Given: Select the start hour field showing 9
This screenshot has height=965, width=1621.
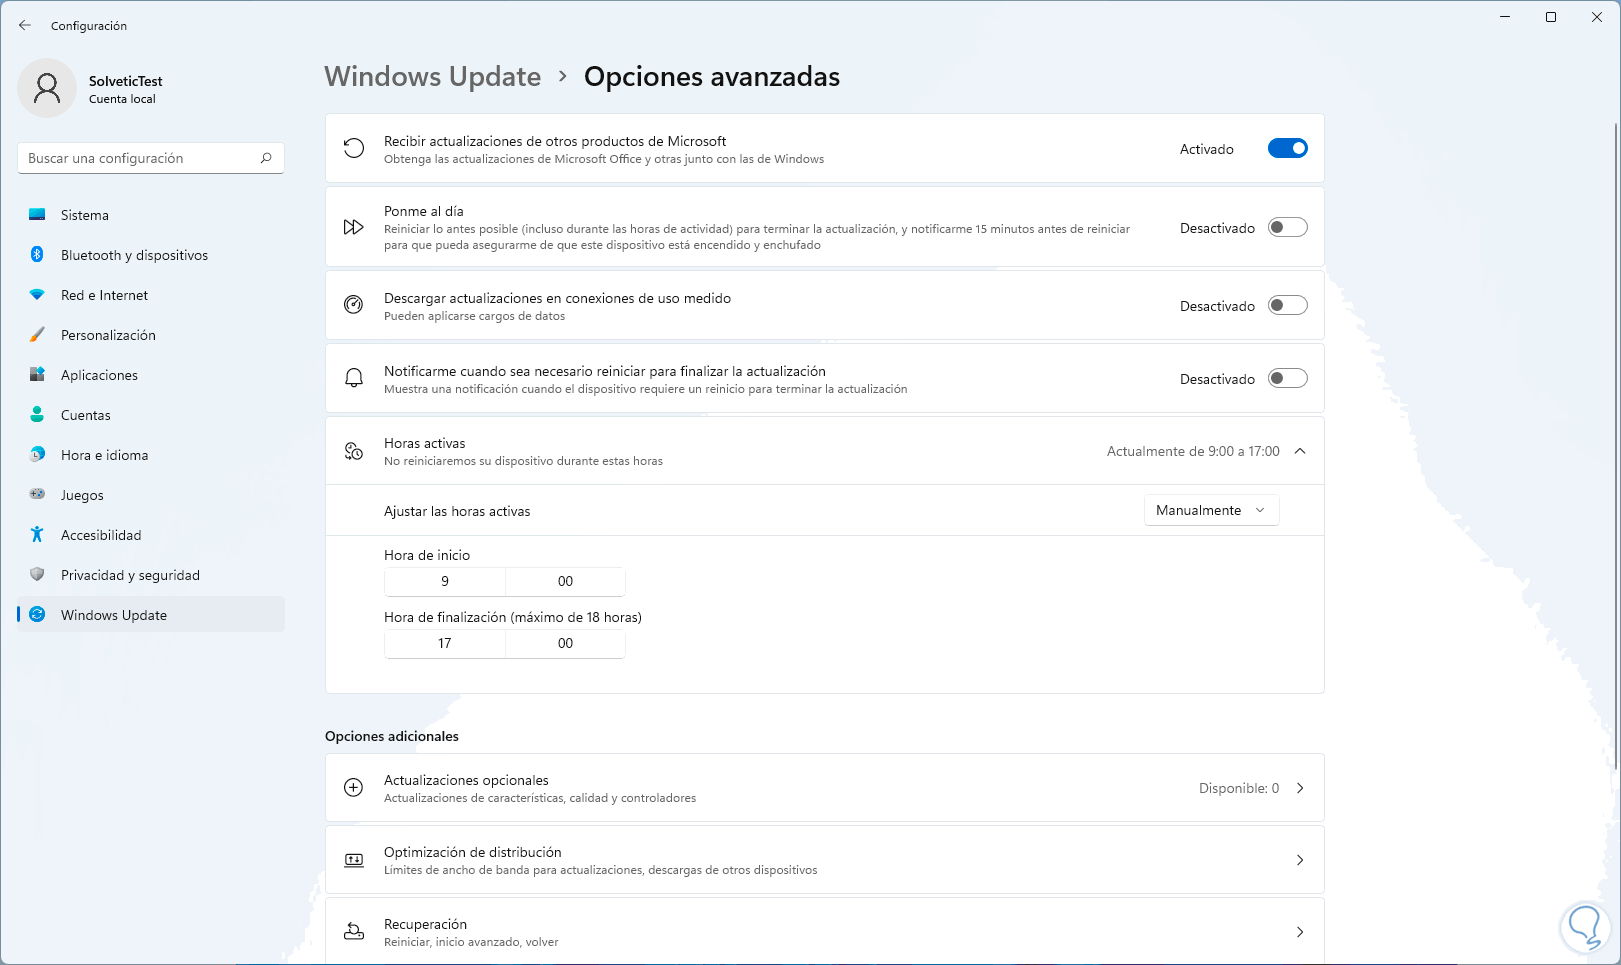Looking at the screenshot, I should click(x=445, y=581).
